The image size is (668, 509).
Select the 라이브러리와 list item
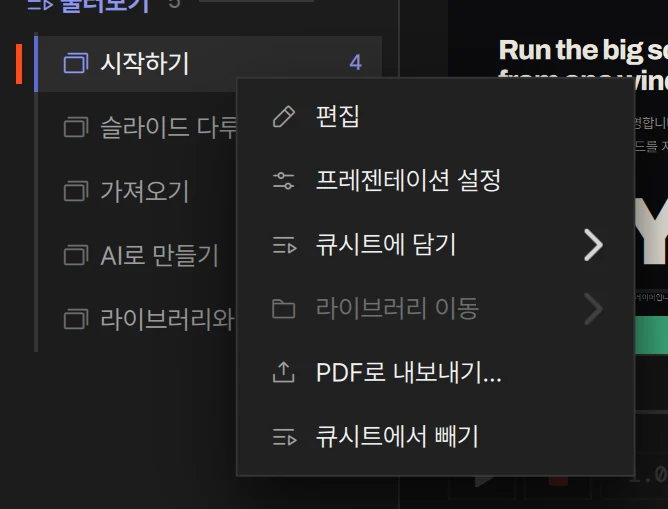pyautogui.click(x=137, y=319)
